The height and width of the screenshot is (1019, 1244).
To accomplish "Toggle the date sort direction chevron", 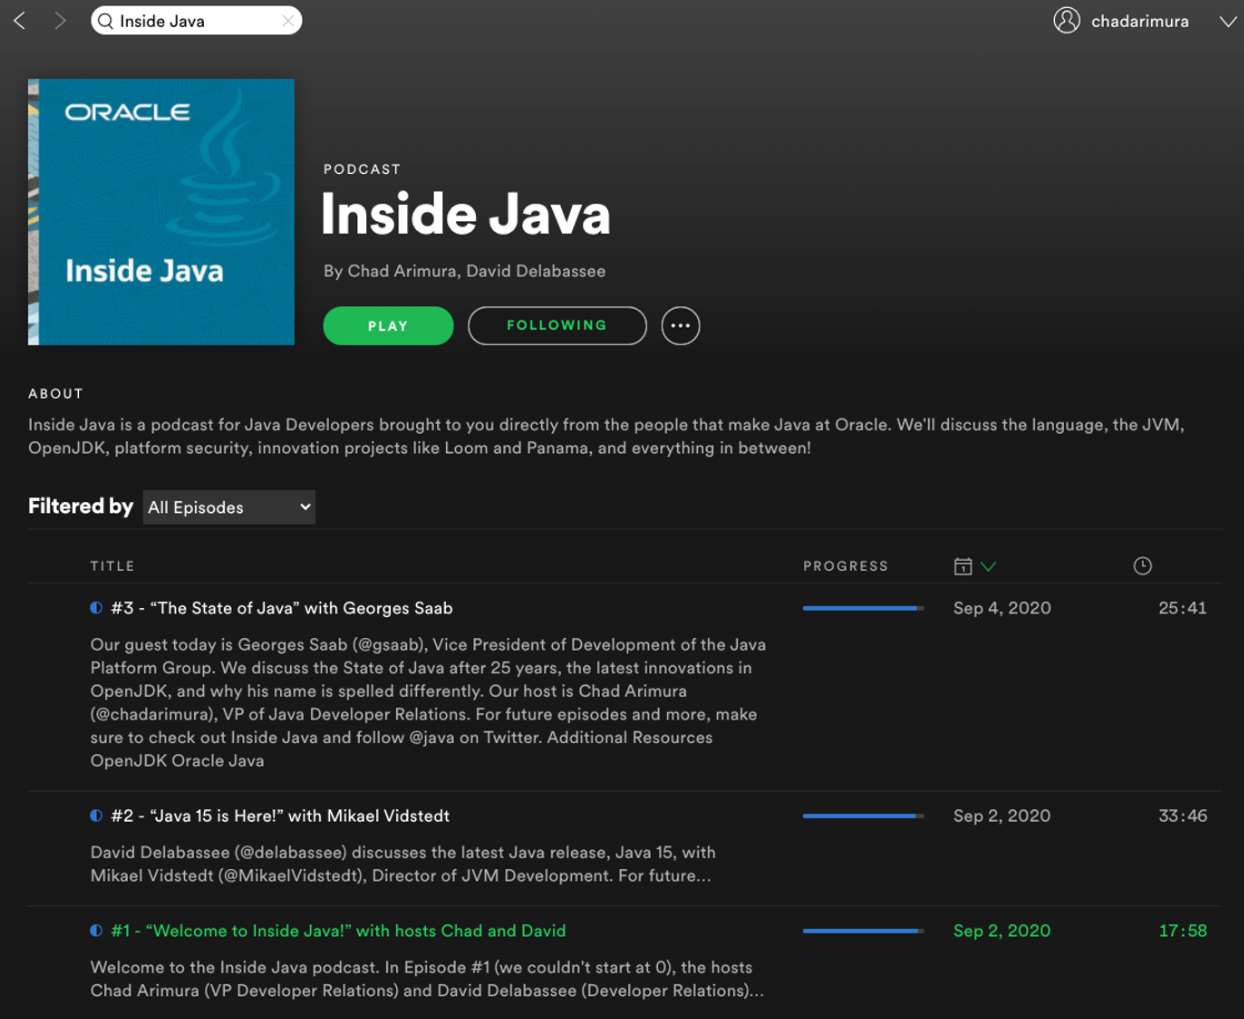I will point(988,566).
